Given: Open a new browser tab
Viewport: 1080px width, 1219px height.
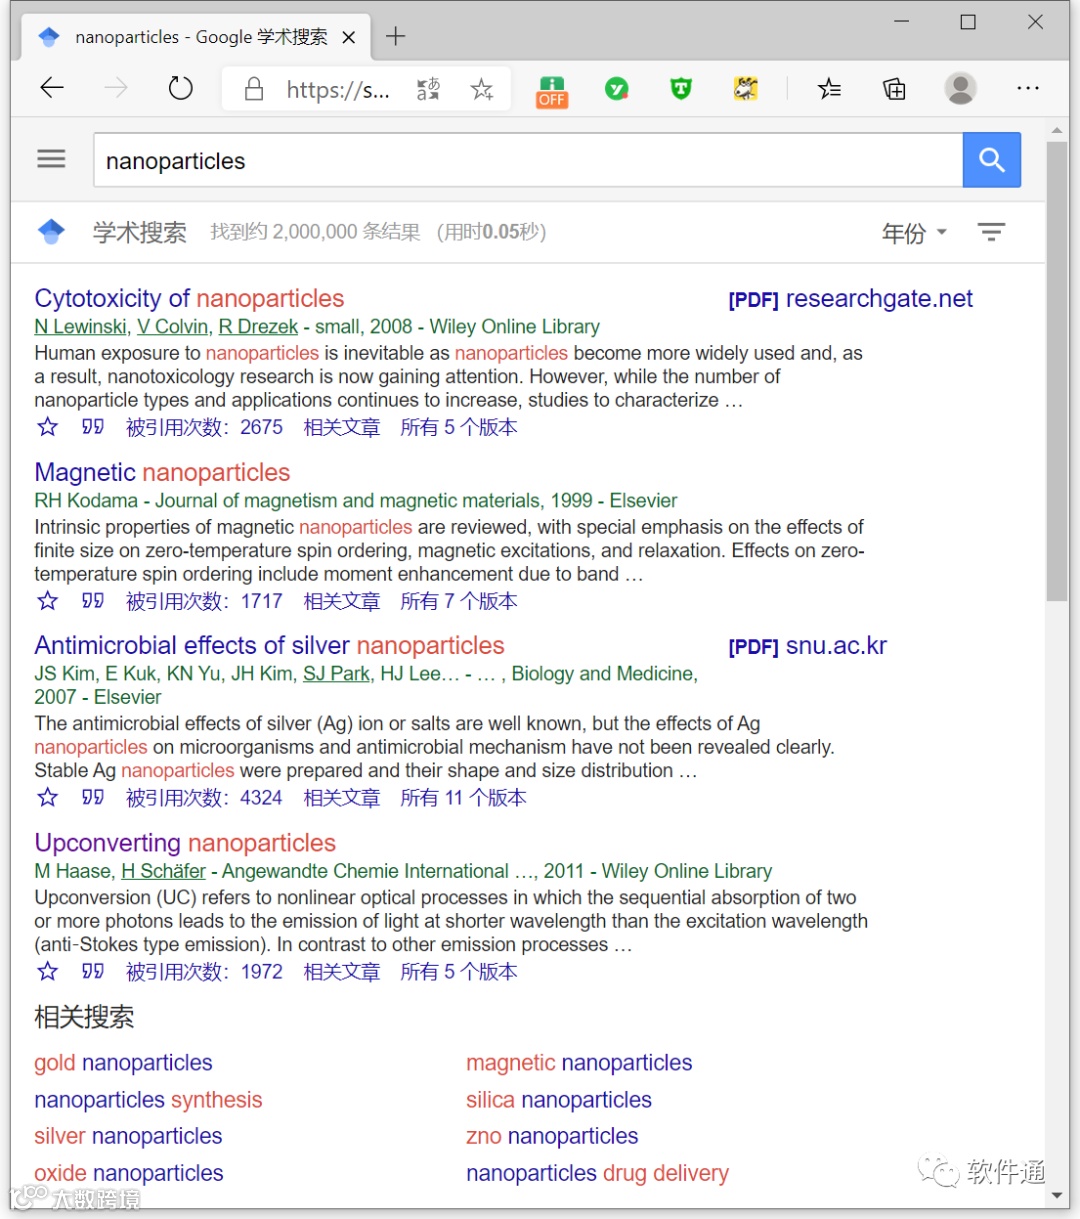Looking at the screenshot, I should click(396, 37).
